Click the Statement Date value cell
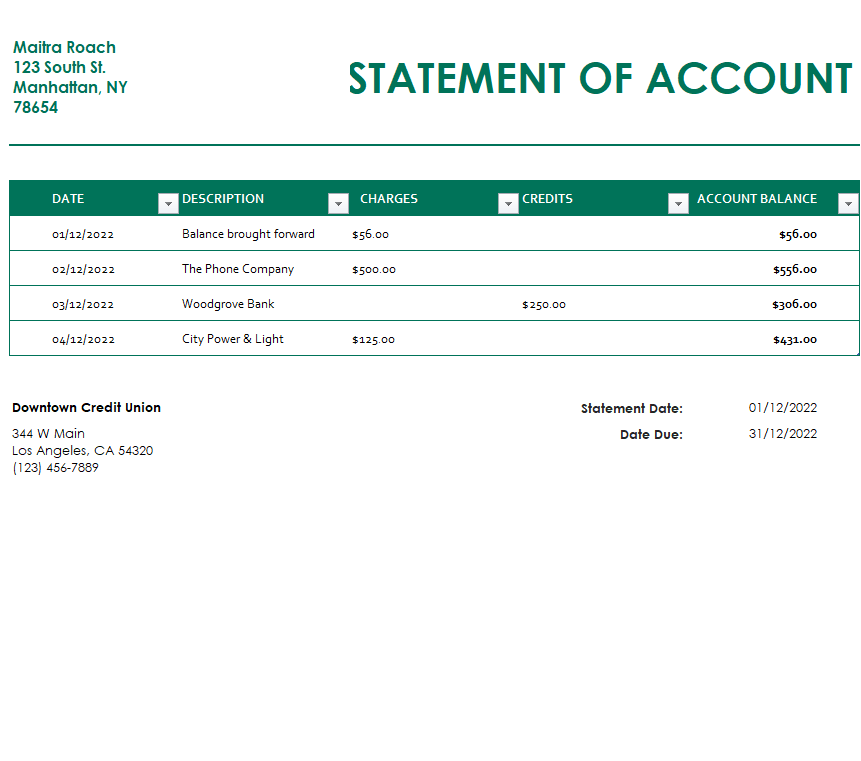The width and height of the screenshot is (861, 761). point(783,408)
